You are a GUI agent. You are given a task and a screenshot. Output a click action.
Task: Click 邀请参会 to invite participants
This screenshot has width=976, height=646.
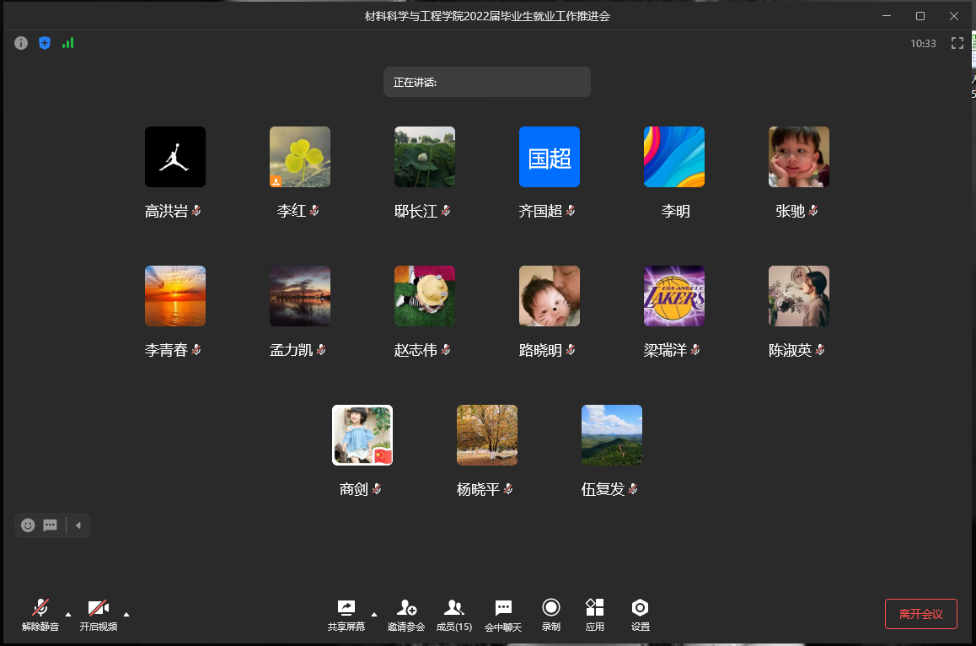[x=406, y=613]
